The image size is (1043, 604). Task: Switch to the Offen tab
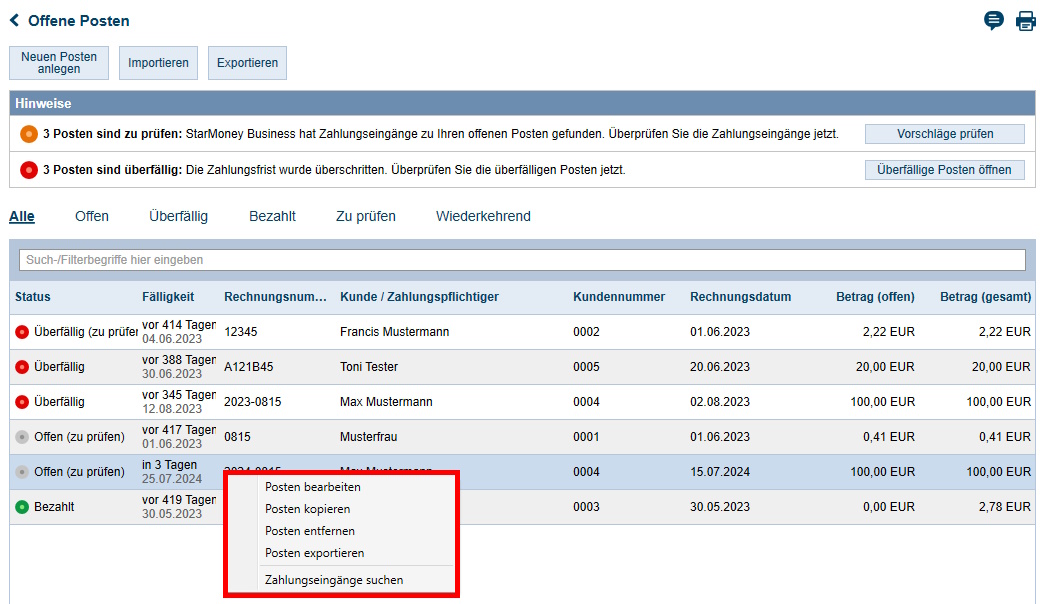point(92,216)
